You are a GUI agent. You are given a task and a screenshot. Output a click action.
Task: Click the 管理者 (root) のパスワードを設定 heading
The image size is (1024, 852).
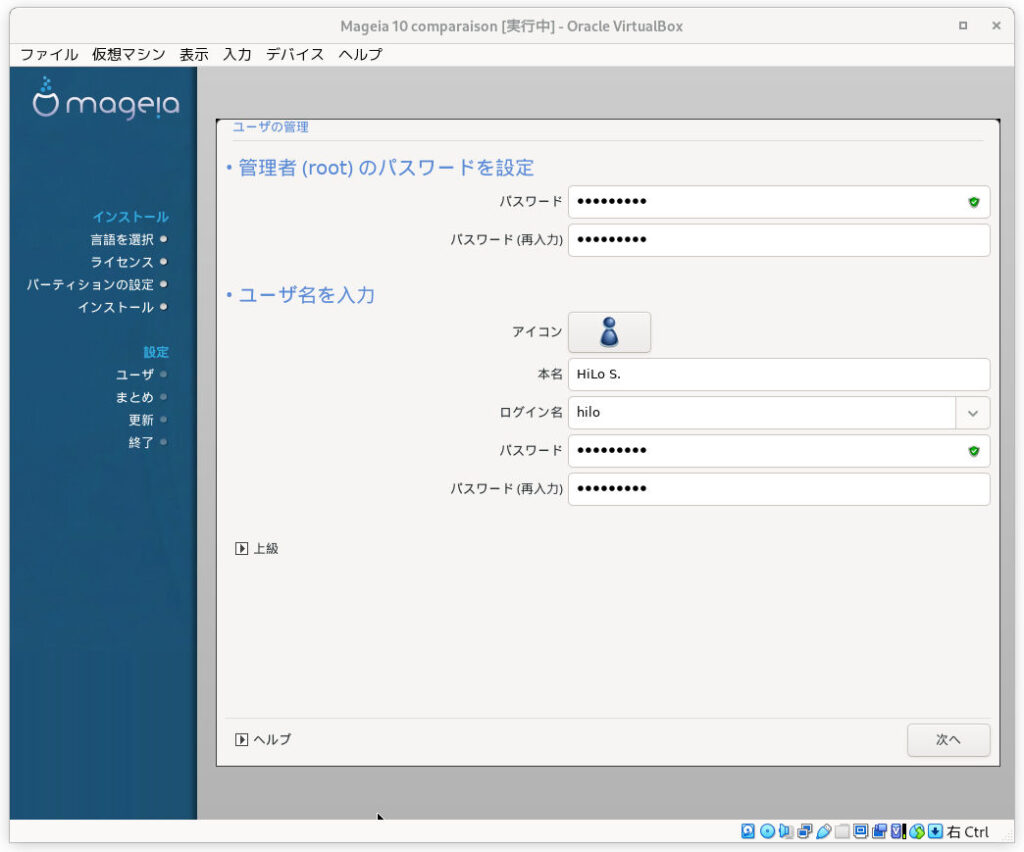pyautogui.click(x=386, y=168)
